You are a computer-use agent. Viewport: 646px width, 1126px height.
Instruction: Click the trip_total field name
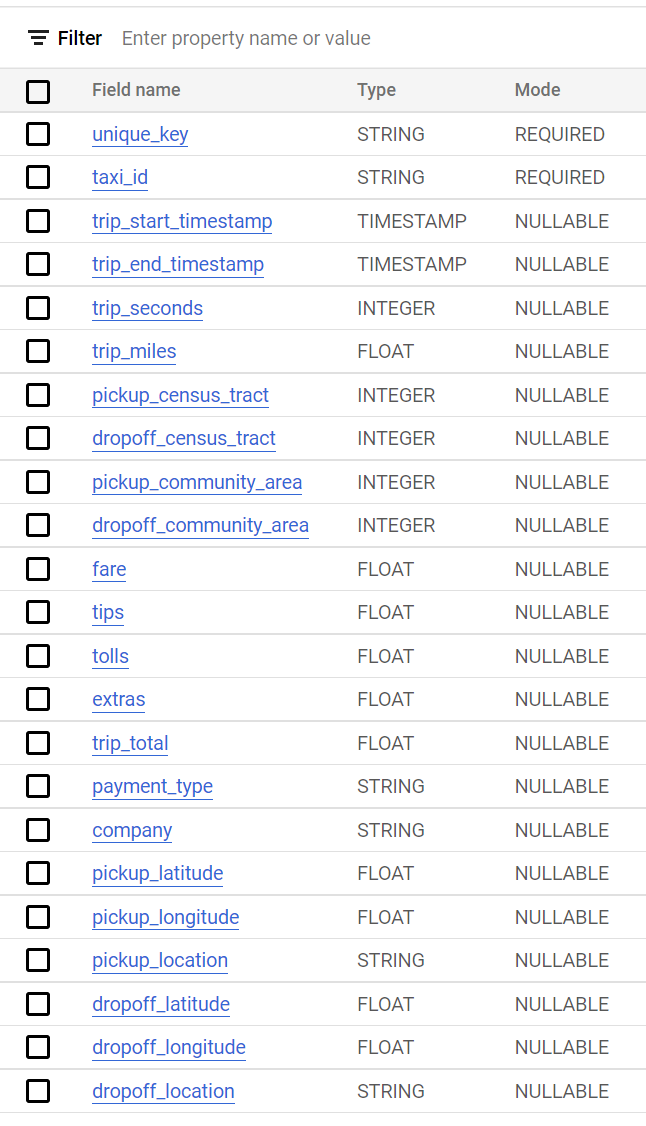tap(130, 743)
